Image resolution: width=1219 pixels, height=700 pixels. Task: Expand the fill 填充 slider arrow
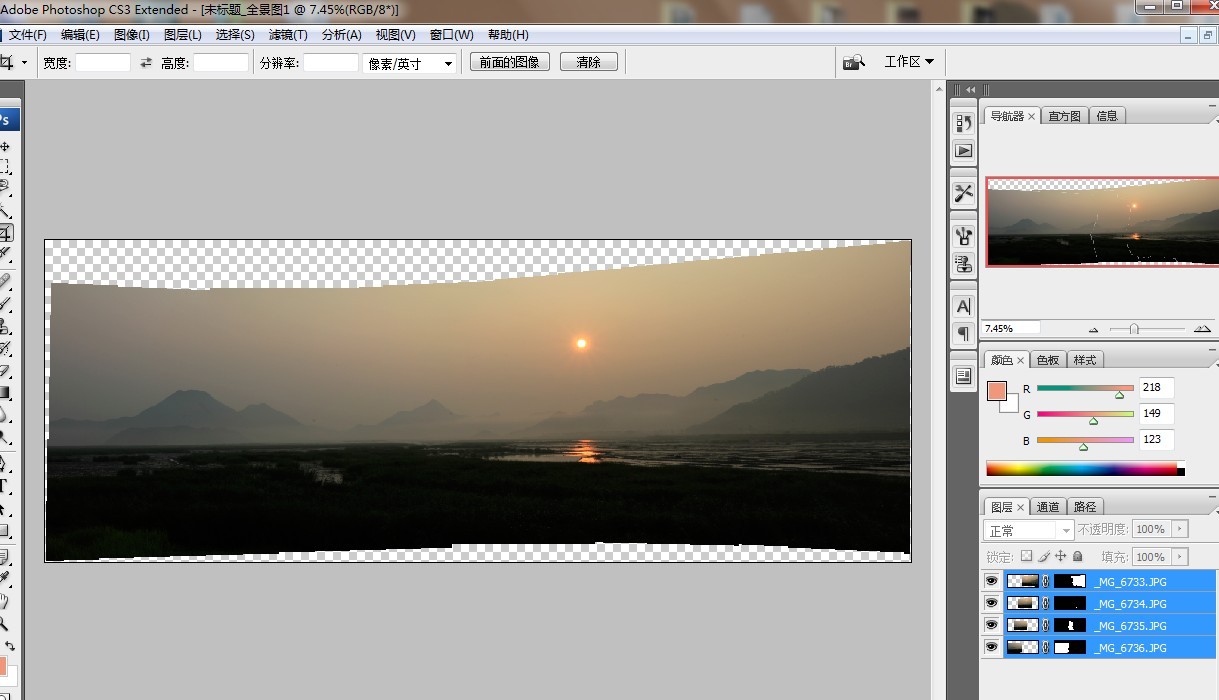(x=1180, y=557)
